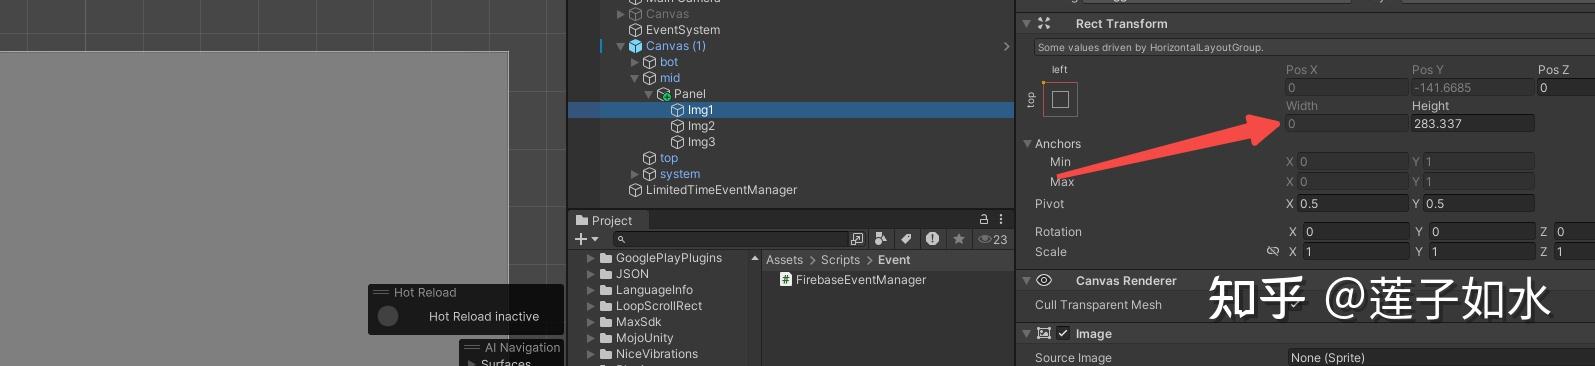Open the NiceVibrations folder
This screenshot has width=1595, height=366.
coord(657,354)
